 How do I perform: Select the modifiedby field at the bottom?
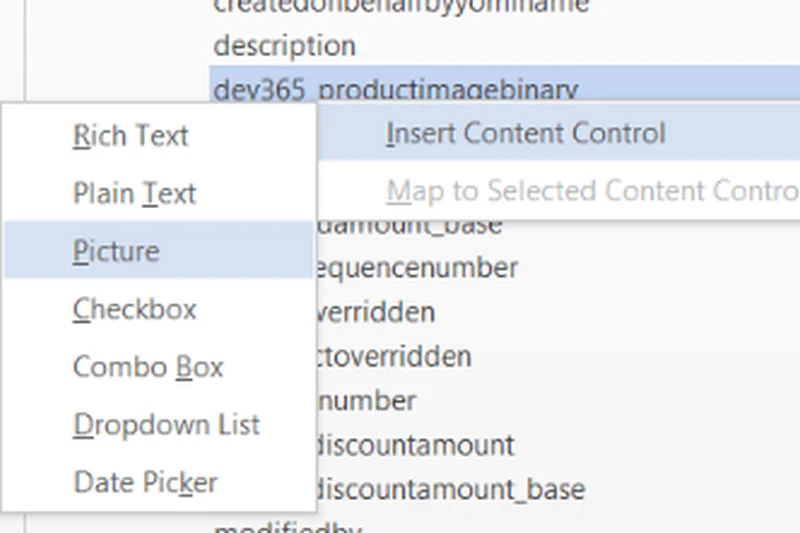click(x=288, y=526)
